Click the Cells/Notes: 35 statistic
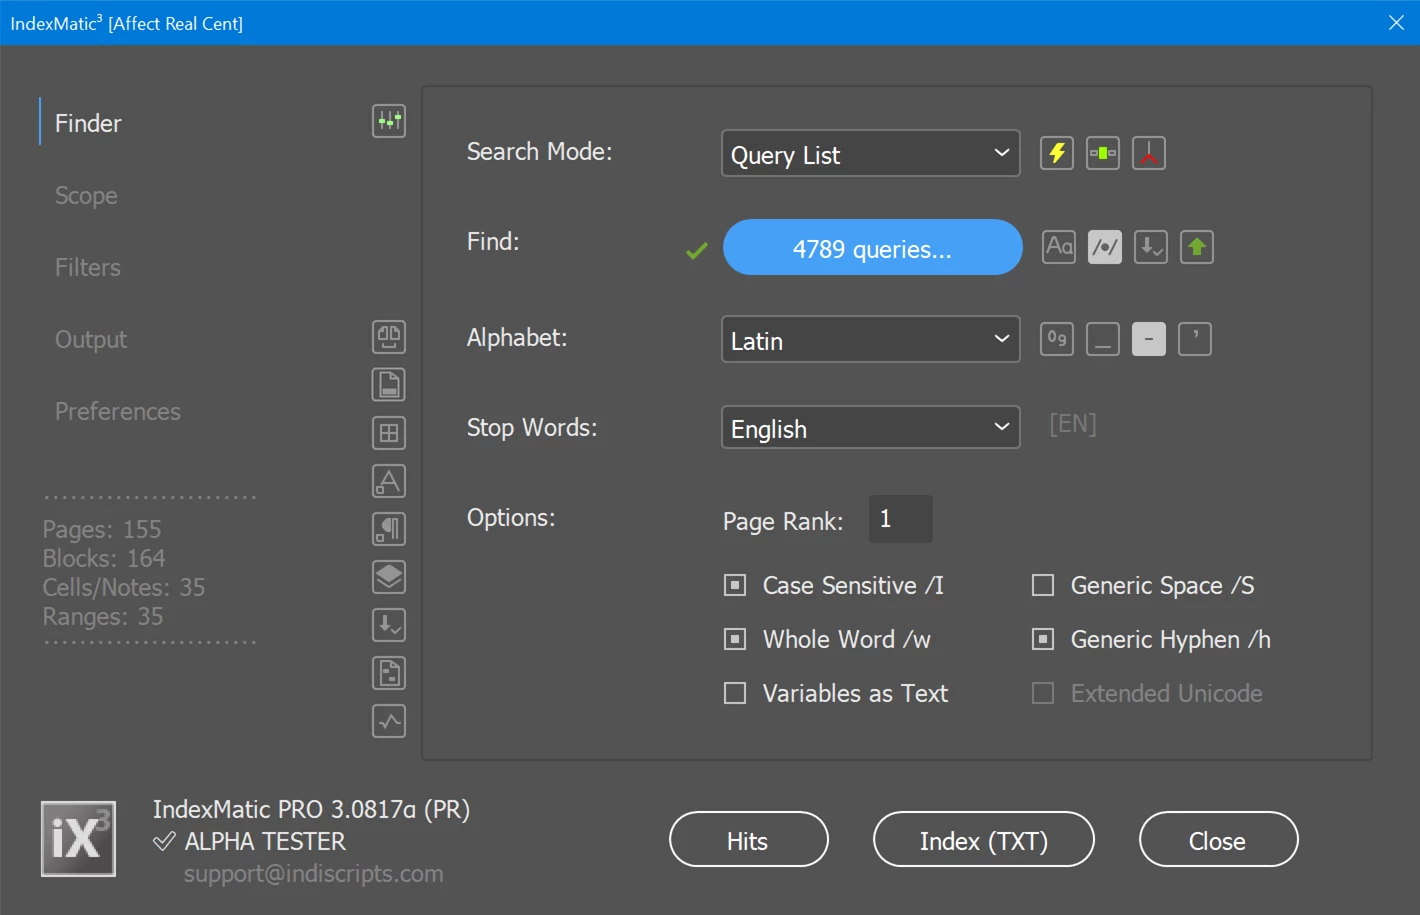Viewport: 1420px width, 915px height. pyautogui.click(x=124, y=587)
